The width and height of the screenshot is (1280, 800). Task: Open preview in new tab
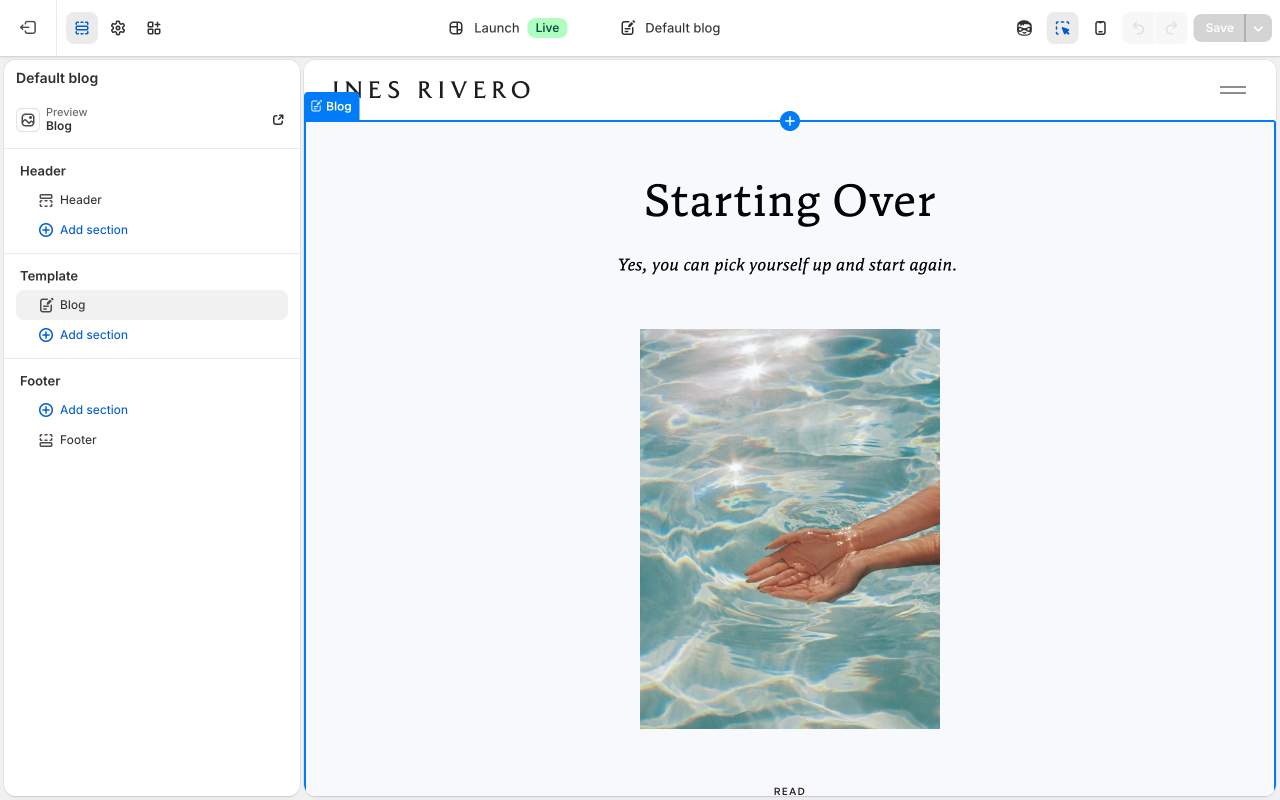(277, 119)
